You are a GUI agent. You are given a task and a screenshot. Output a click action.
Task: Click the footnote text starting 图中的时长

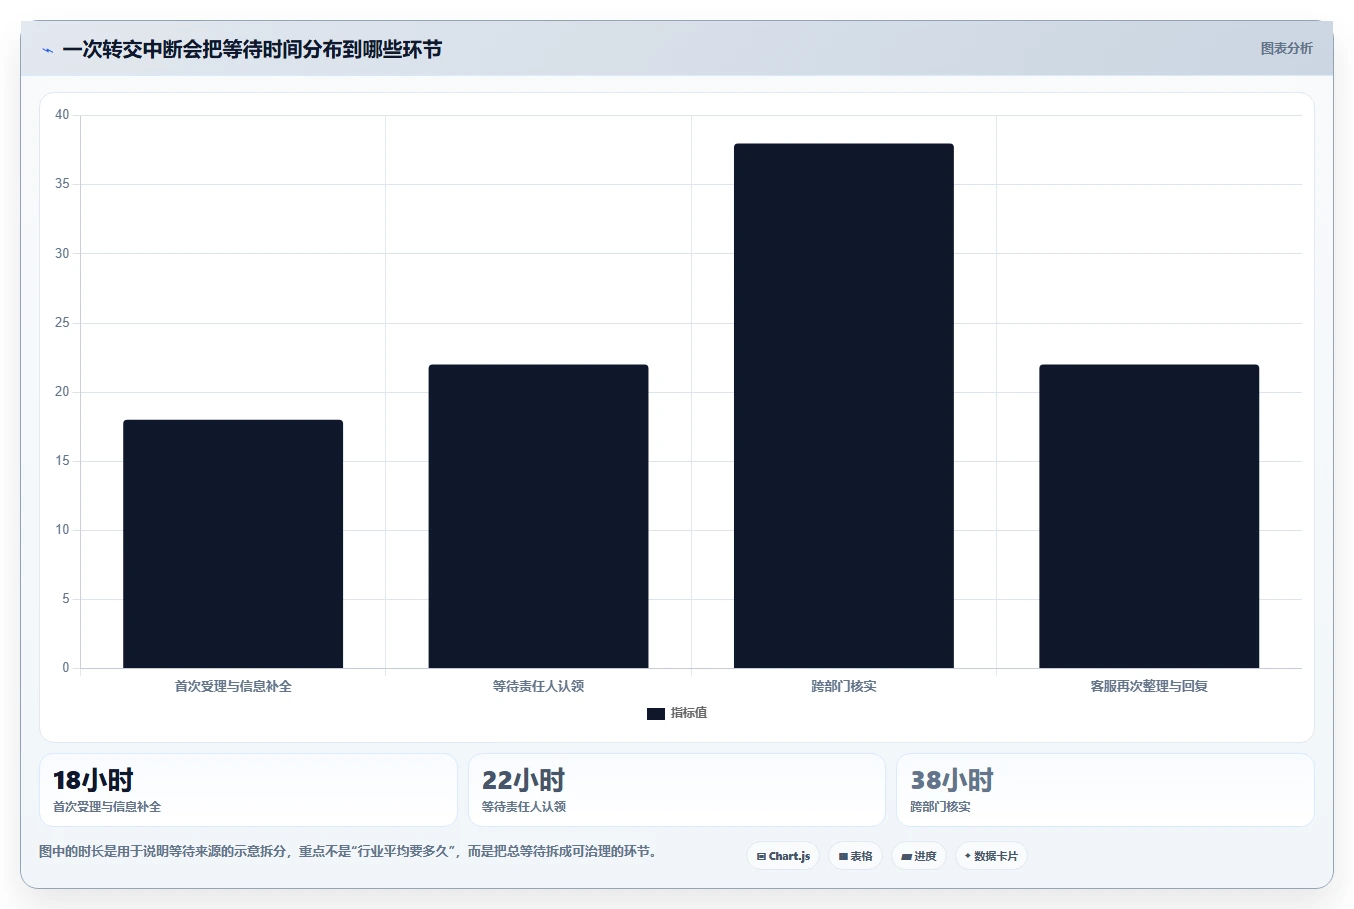[x=350, y=852]
